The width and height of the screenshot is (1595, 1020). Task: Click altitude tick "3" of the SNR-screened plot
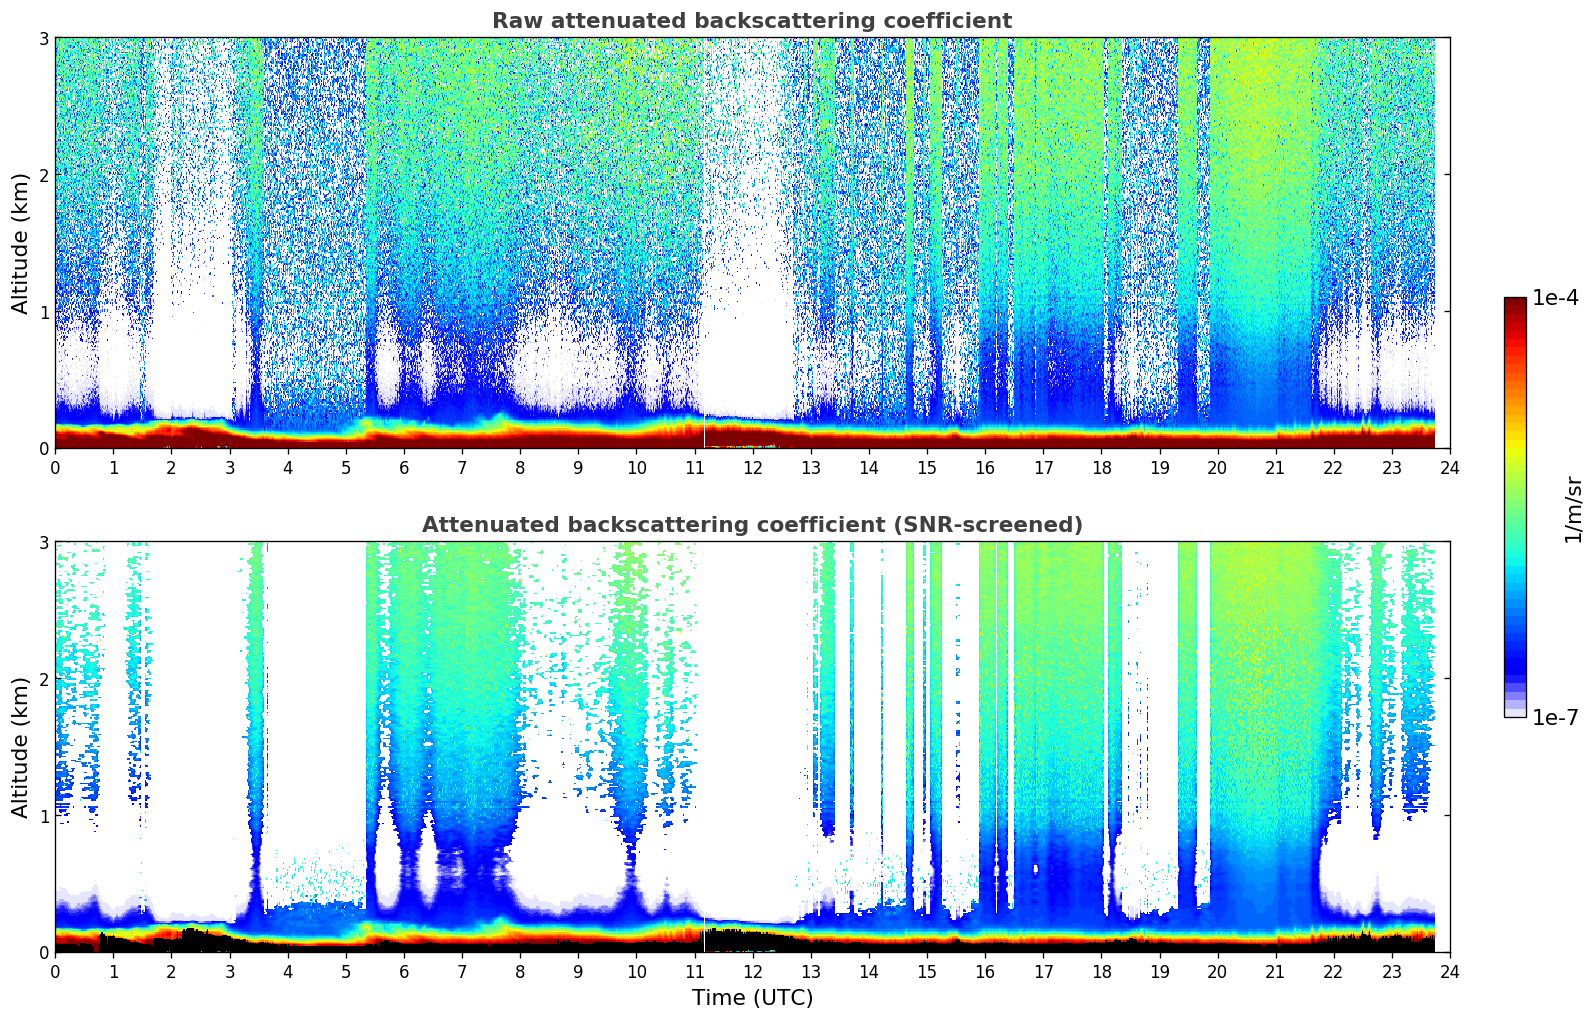click(43, 542)
